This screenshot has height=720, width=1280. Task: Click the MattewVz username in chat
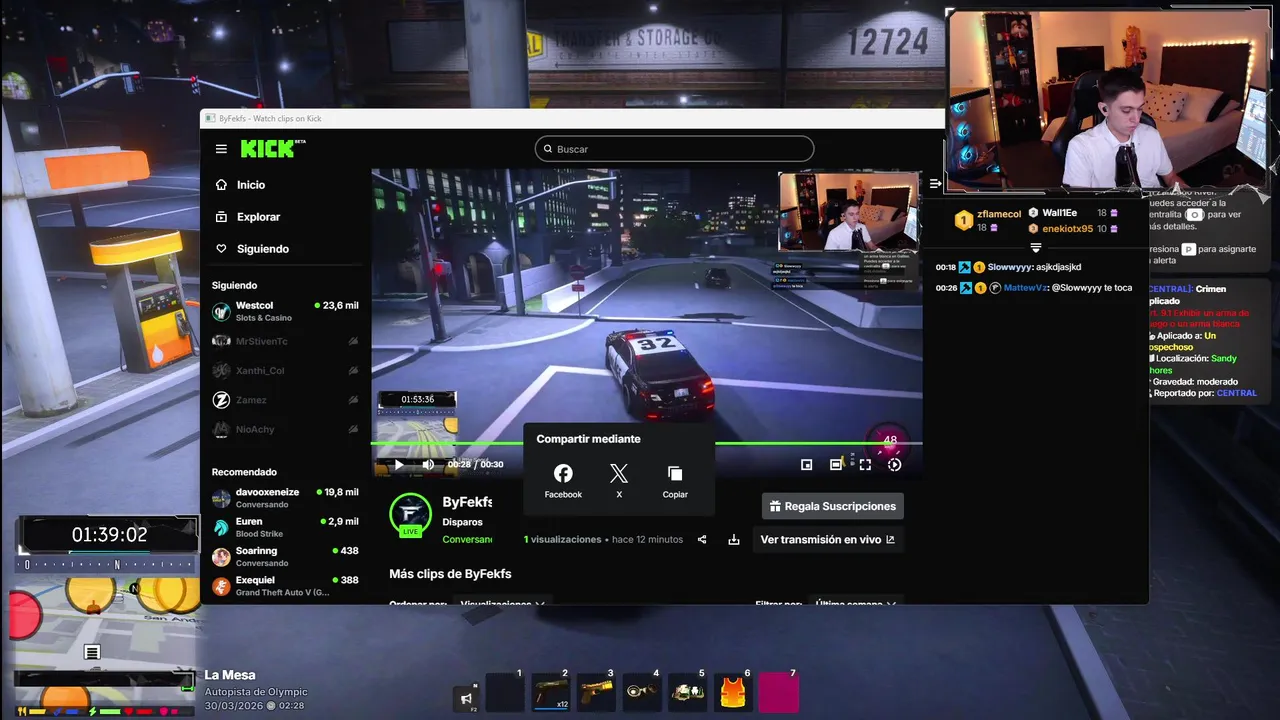(1024, 288)
